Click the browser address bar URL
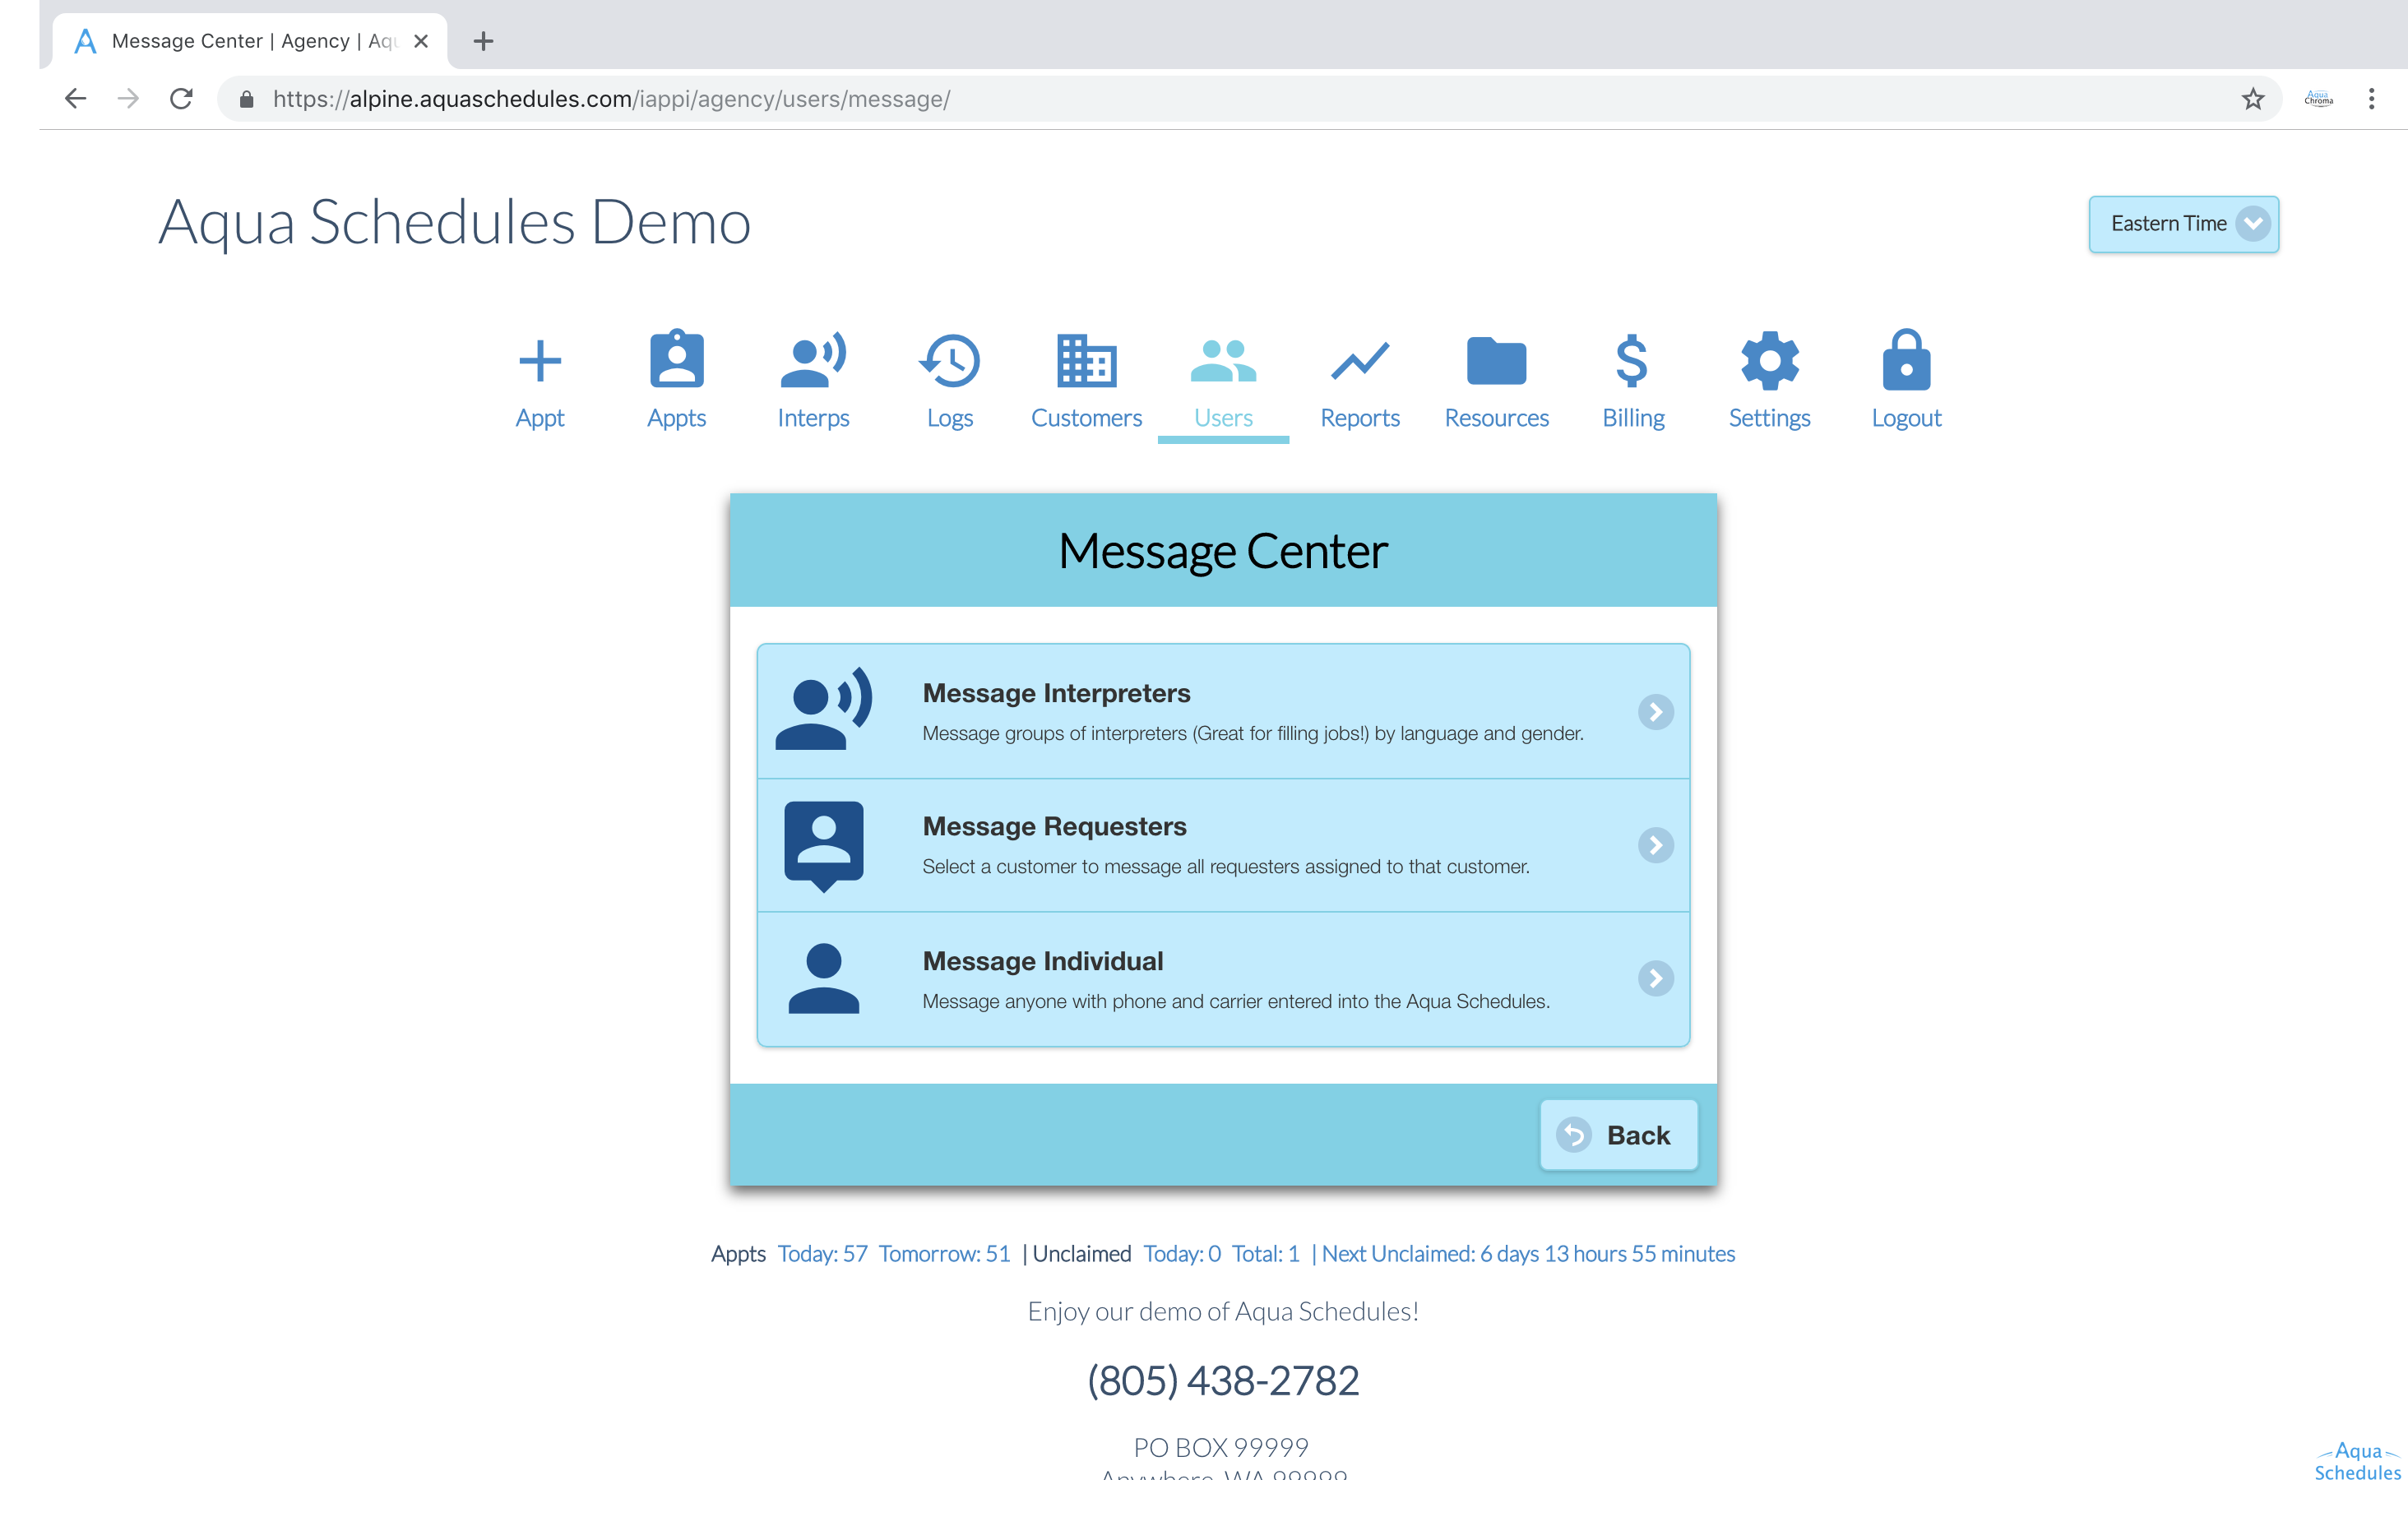This screenshot has width=2408, height=1526. click(611, 99)
